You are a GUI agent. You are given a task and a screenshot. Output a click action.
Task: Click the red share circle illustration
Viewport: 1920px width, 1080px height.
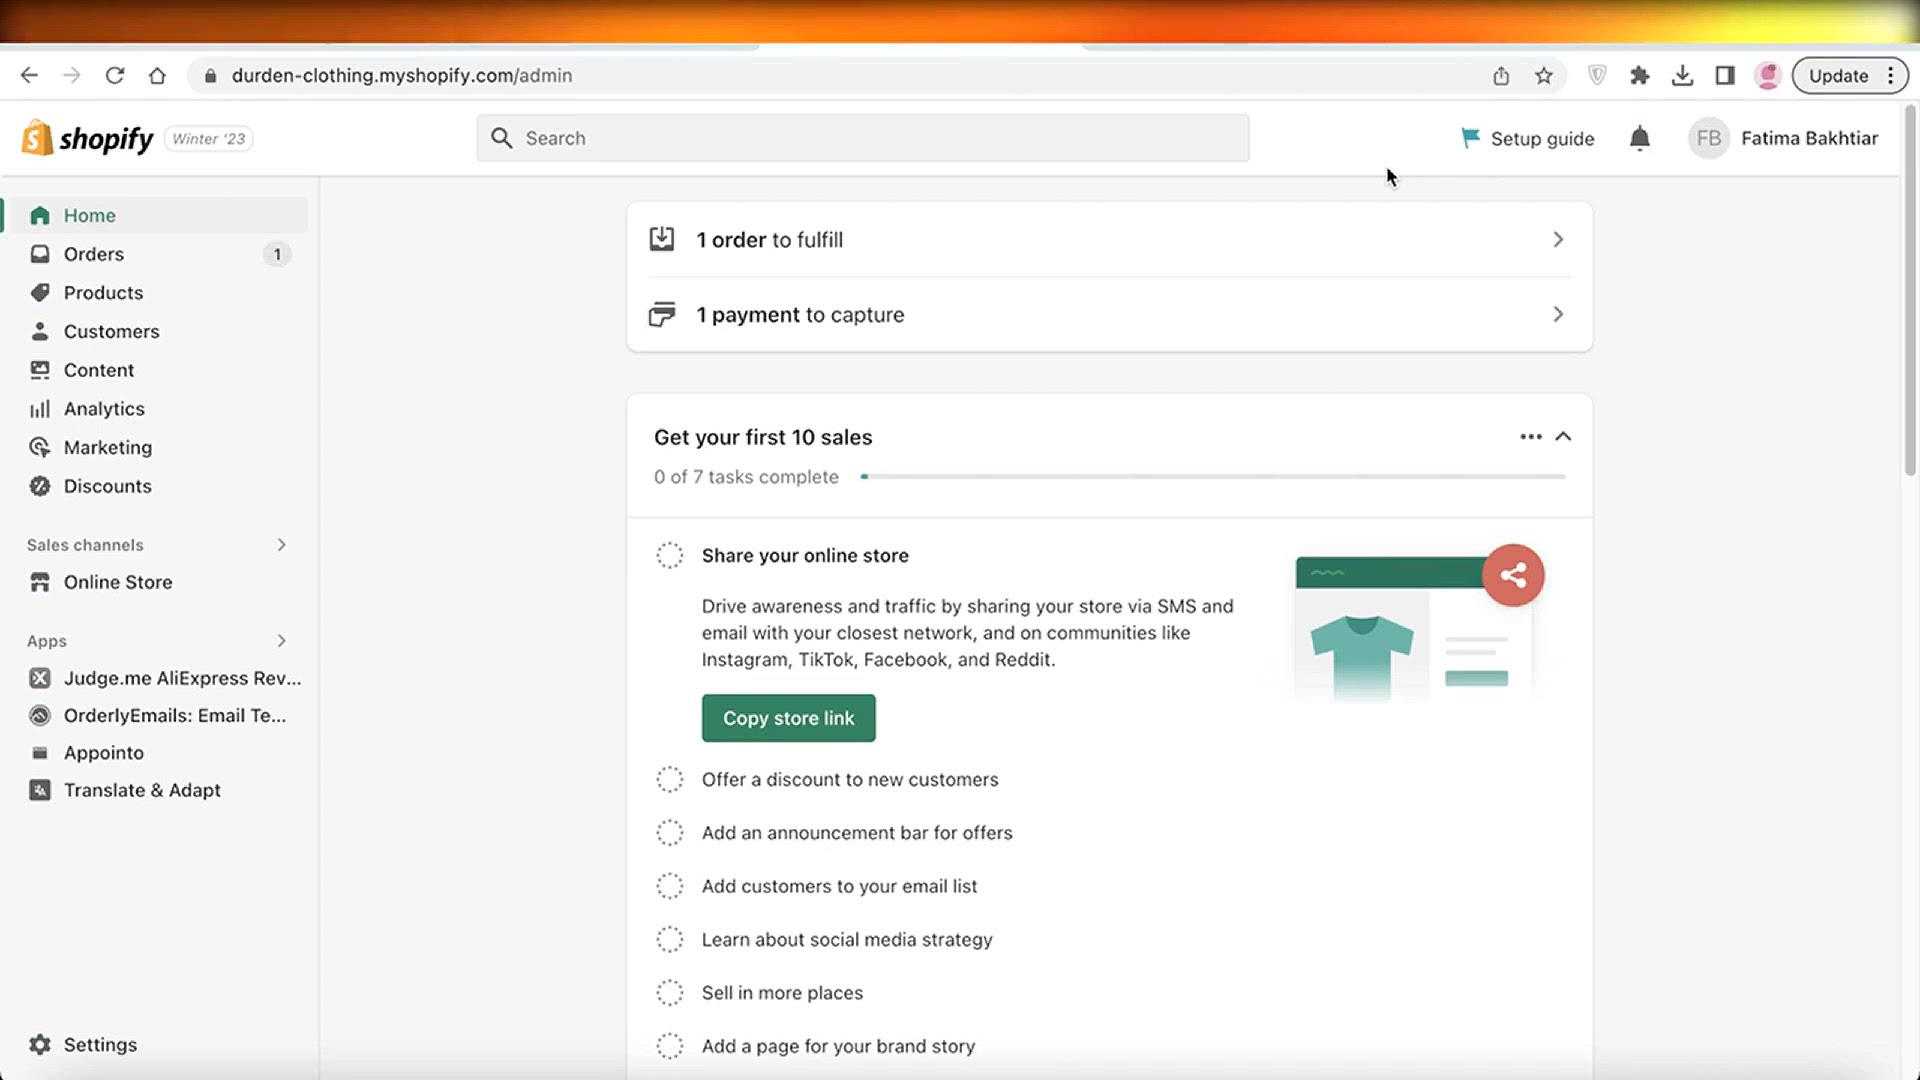[1513, 575]
